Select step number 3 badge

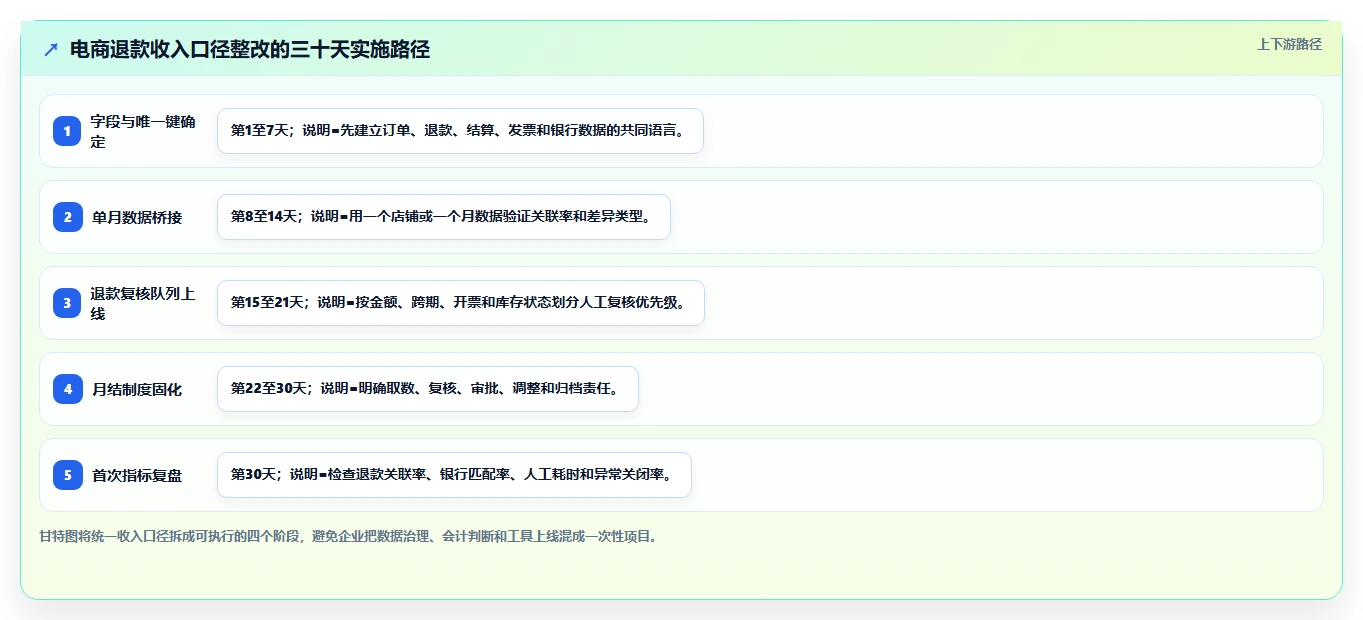(67, 303)
